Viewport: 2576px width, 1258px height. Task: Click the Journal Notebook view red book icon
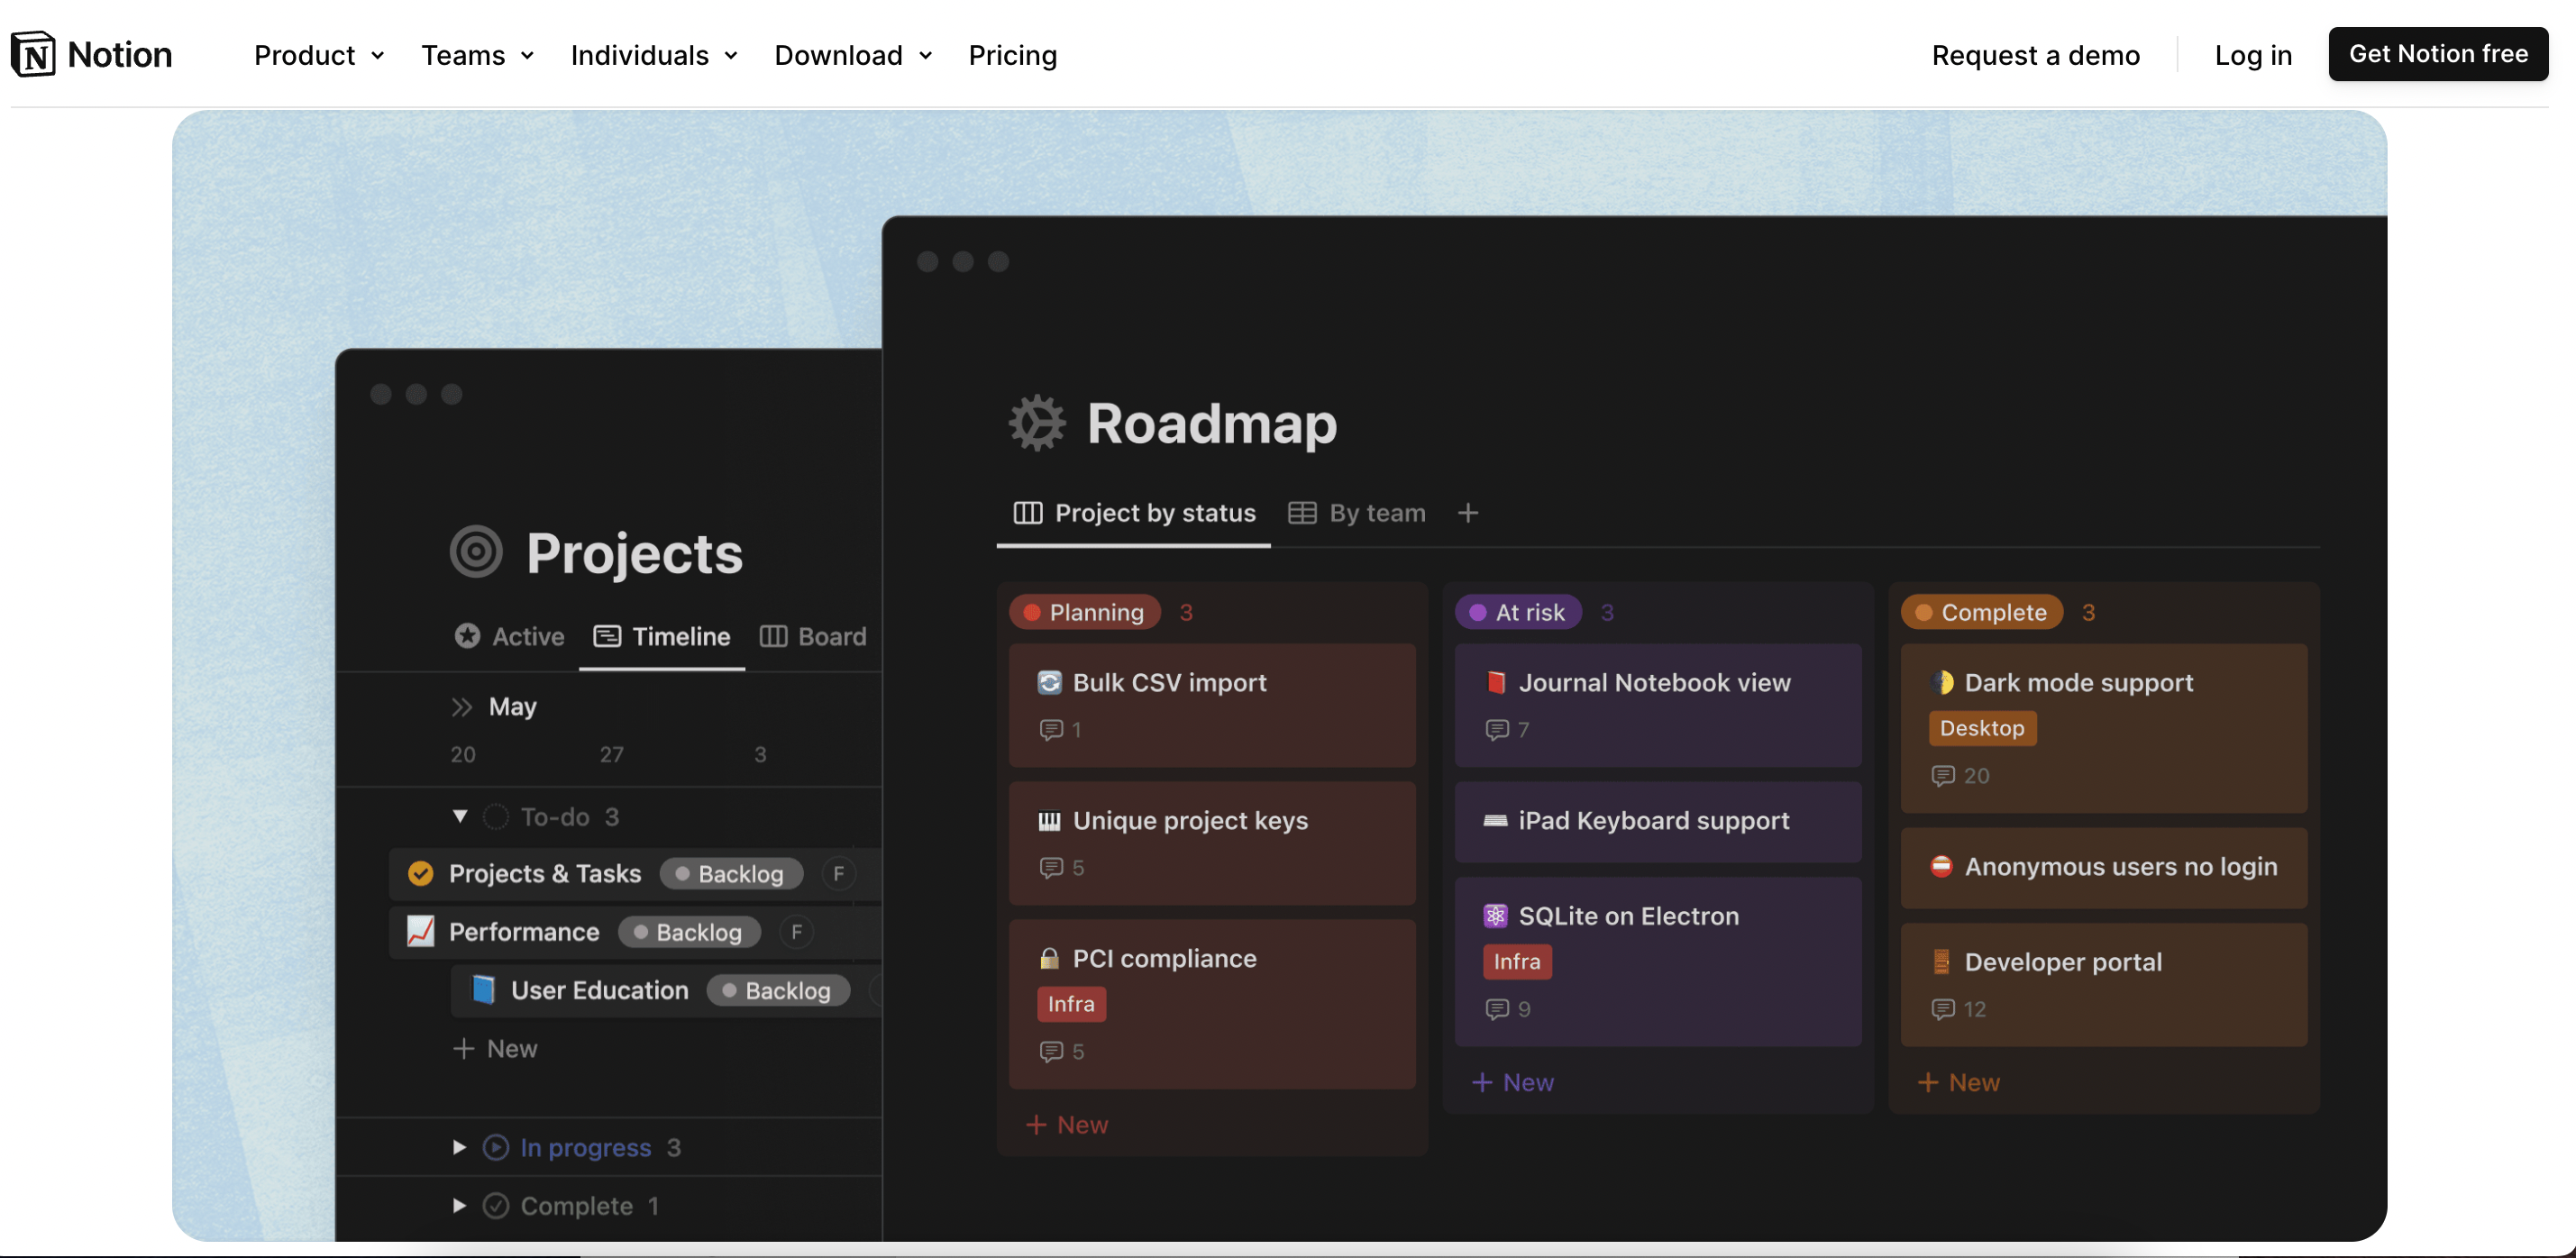pos(1496,683)
